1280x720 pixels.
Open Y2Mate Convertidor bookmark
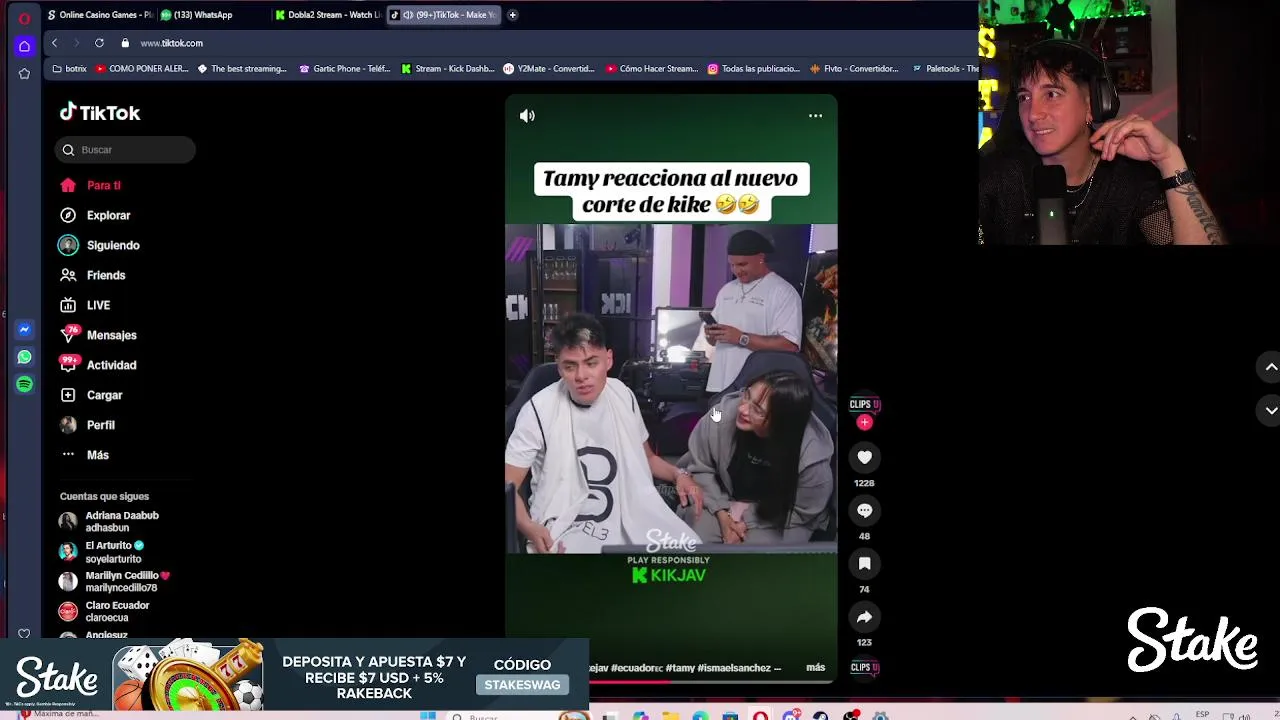pyautogui.click(x=549, y=69)
